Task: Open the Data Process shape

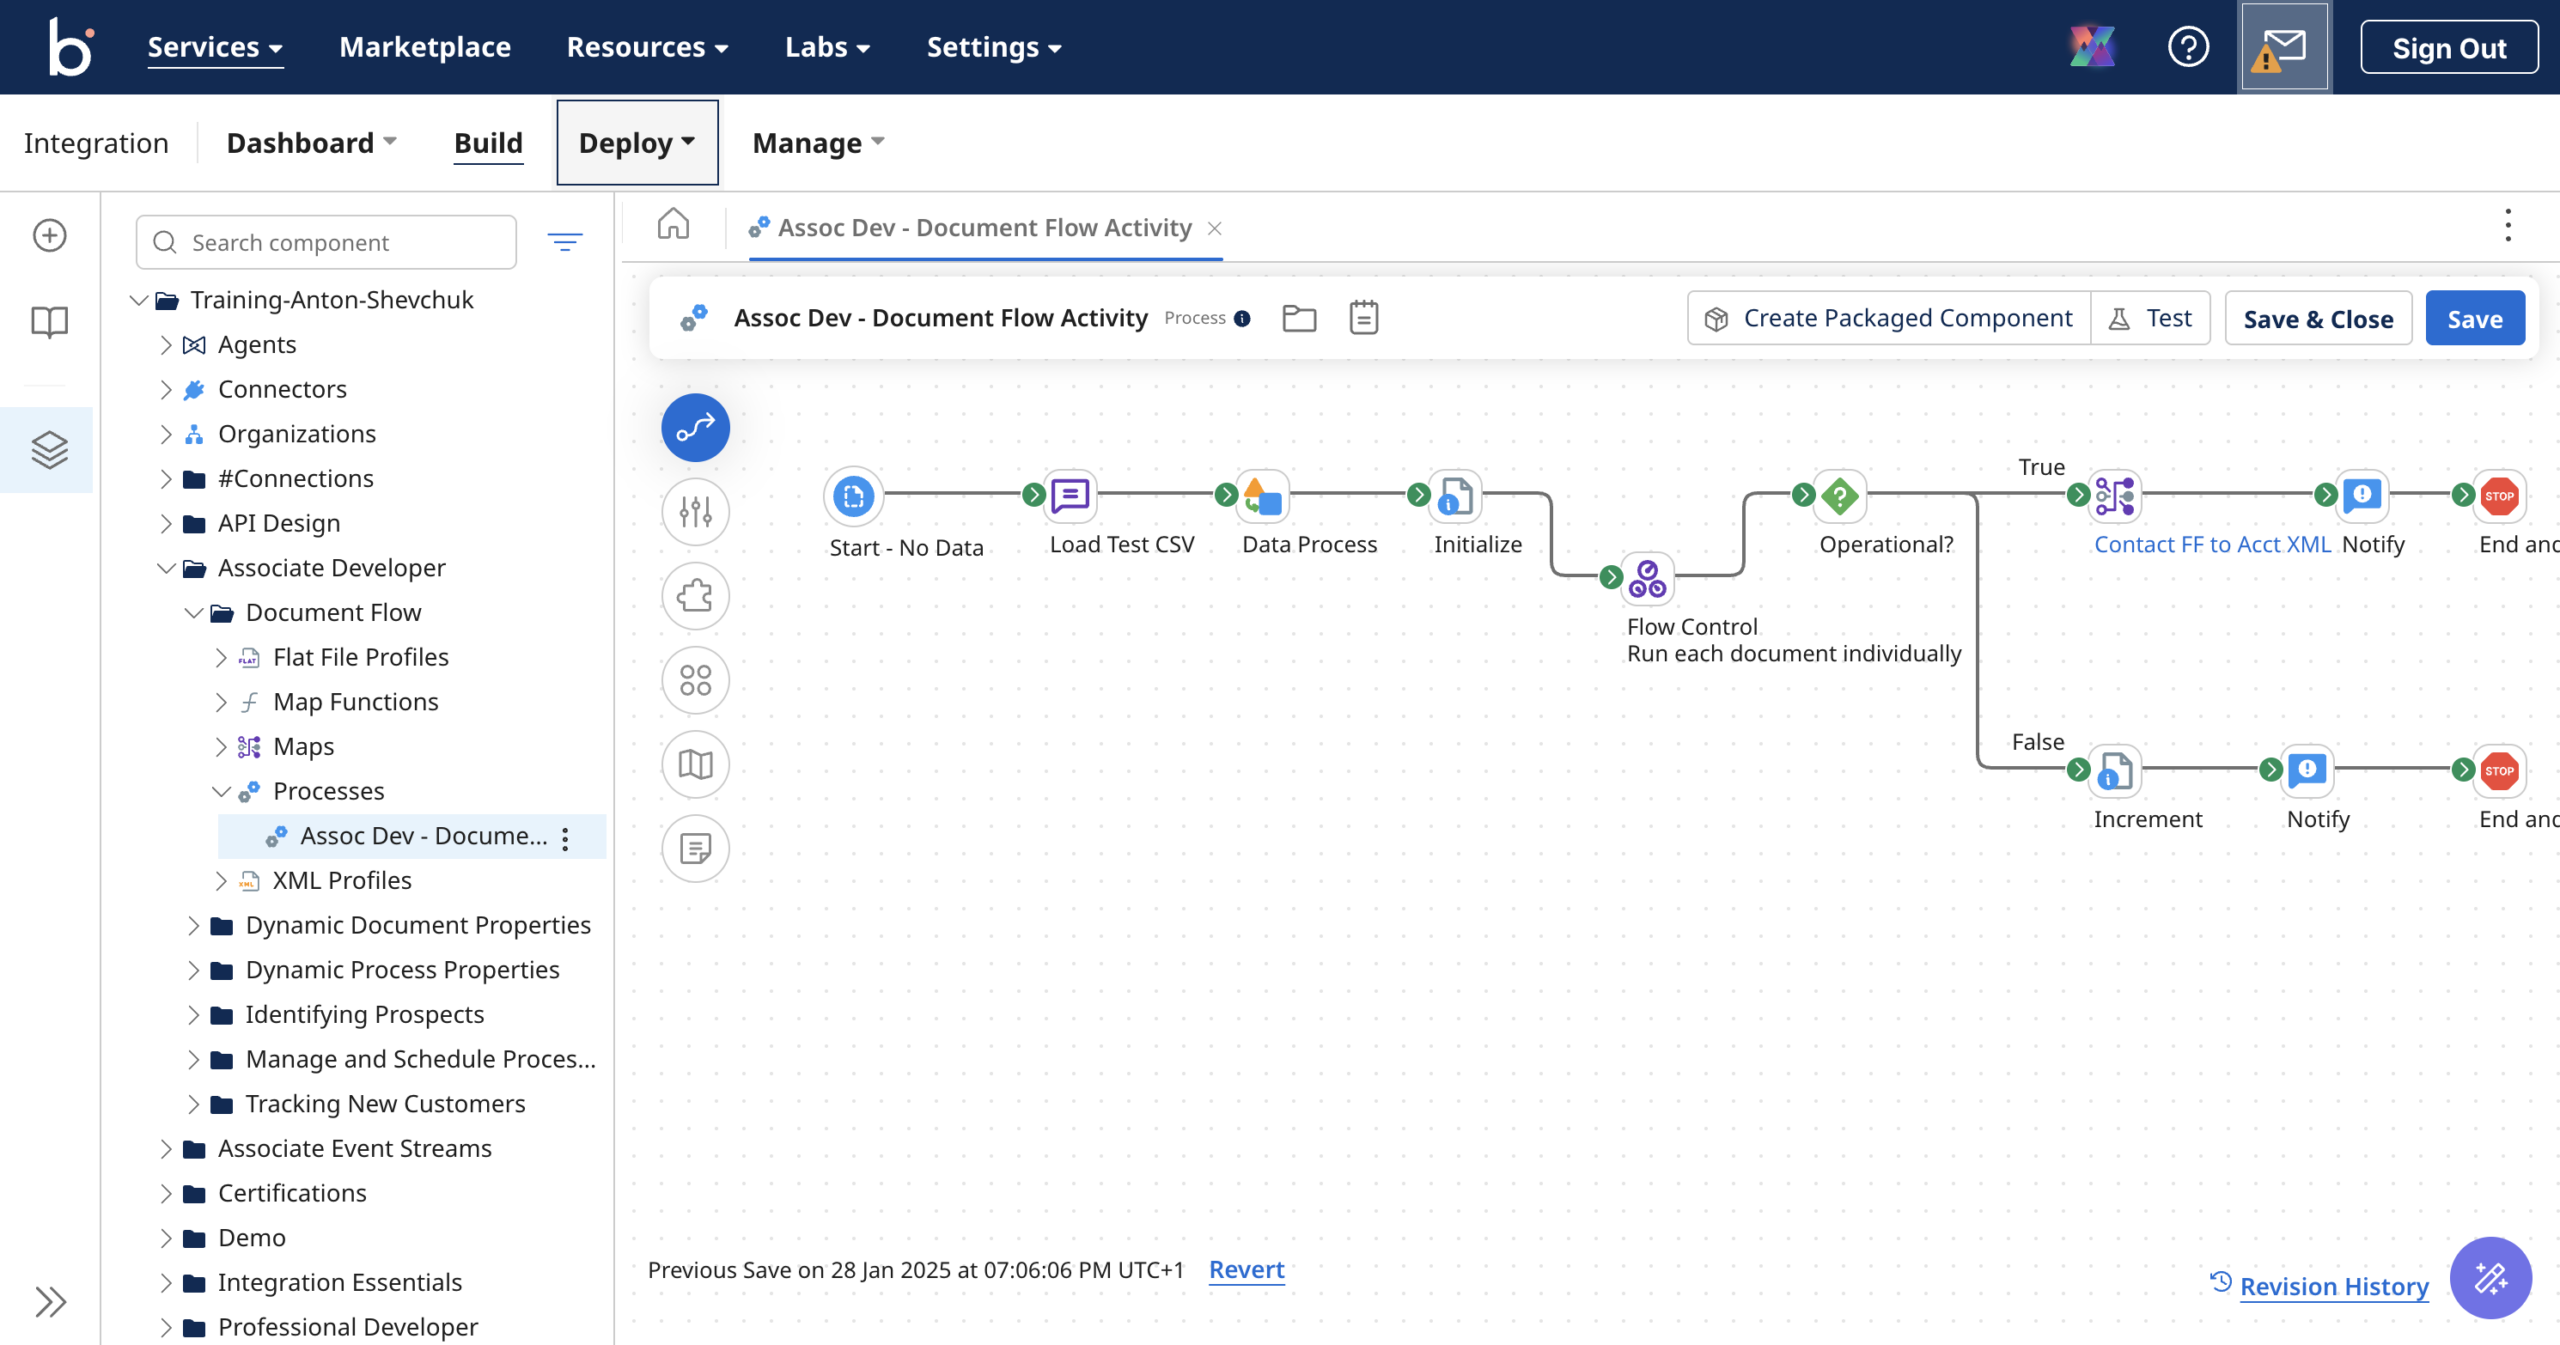Action: [1263, 496]
